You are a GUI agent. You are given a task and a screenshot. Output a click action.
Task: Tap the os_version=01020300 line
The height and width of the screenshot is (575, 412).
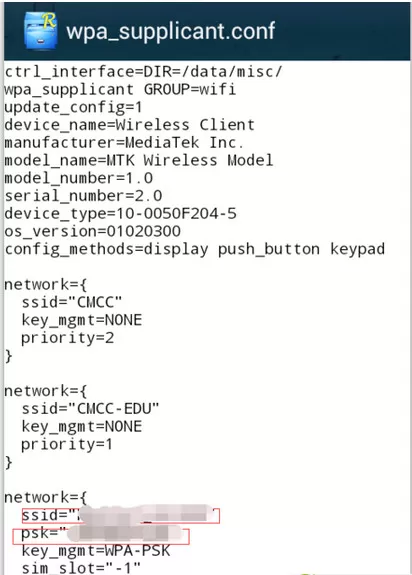point(93,231)
